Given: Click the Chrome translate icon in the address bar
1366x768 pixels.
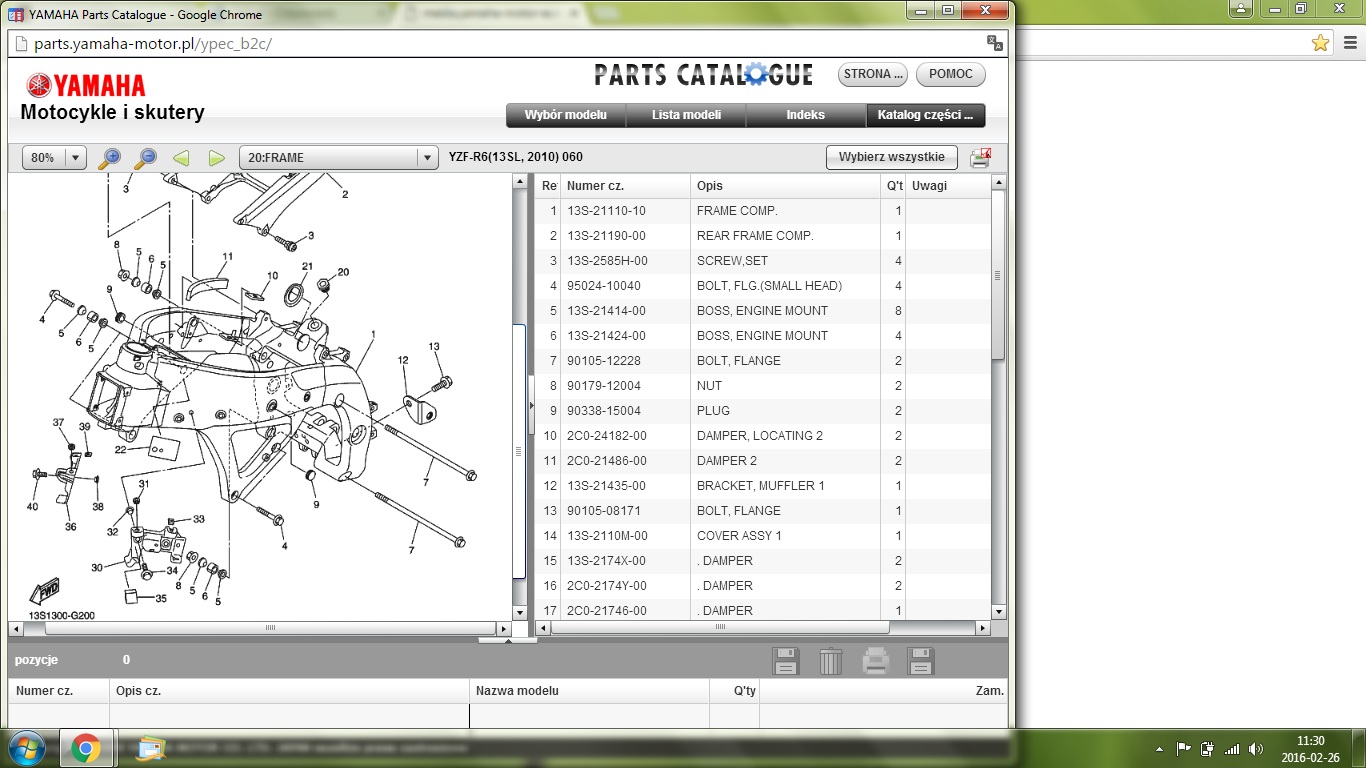Looking at the screenshot, I should [x=994, y=43].
